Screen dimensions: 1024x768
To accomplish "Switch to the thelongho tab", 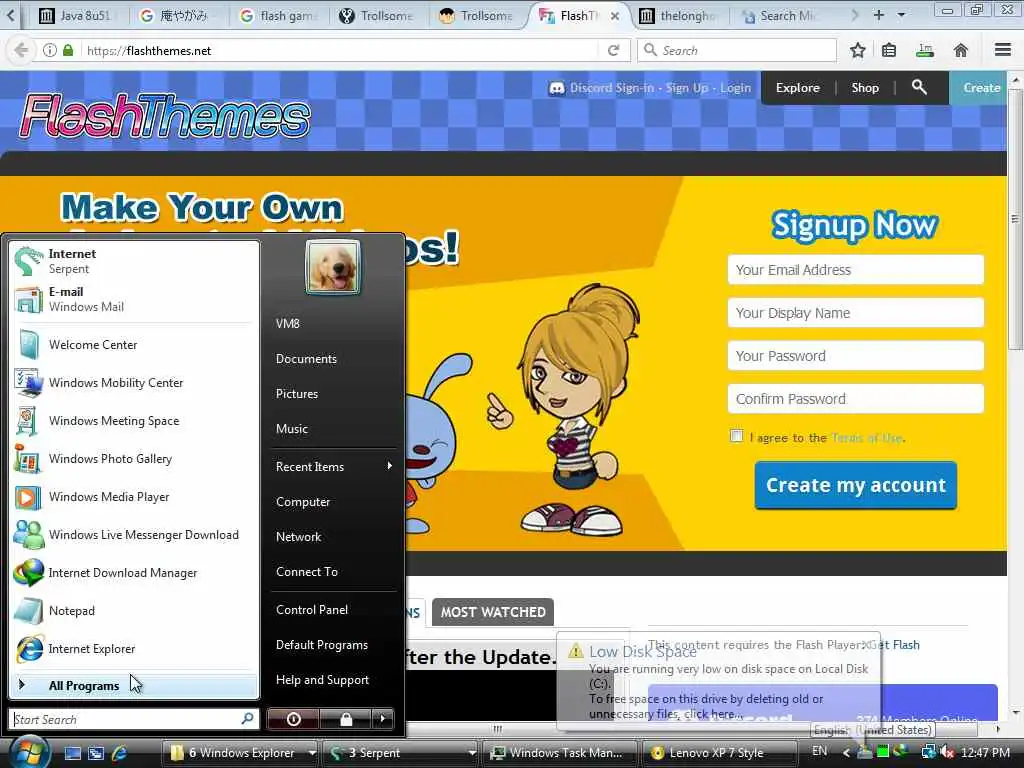I will (680, 16).
